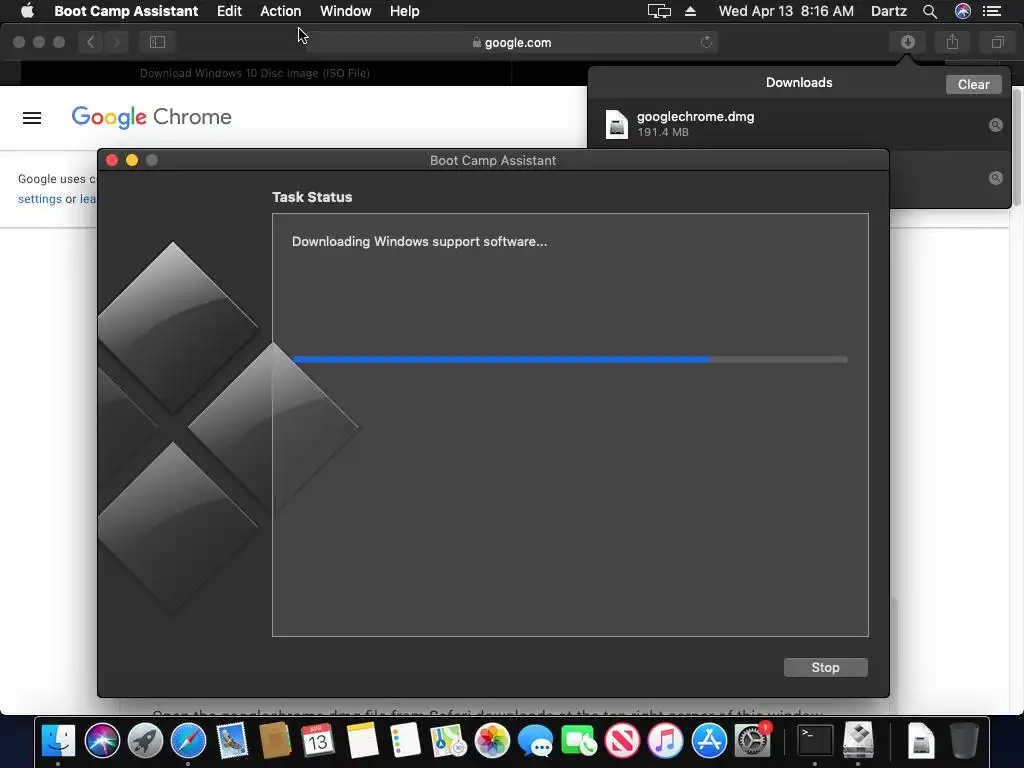Open Calendar from the Dock
The height and width of the screenshot is (768, 1024).
(x=318, y=741)
